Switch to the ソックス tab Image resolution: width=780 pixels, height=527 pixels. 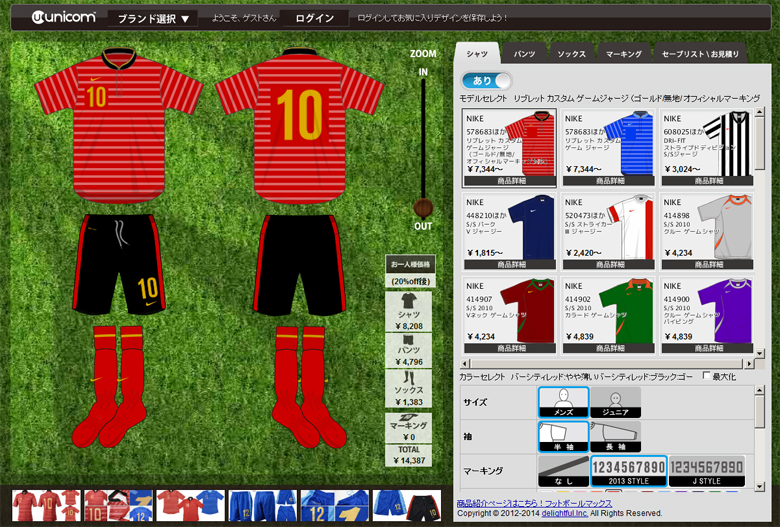point(571,54)
